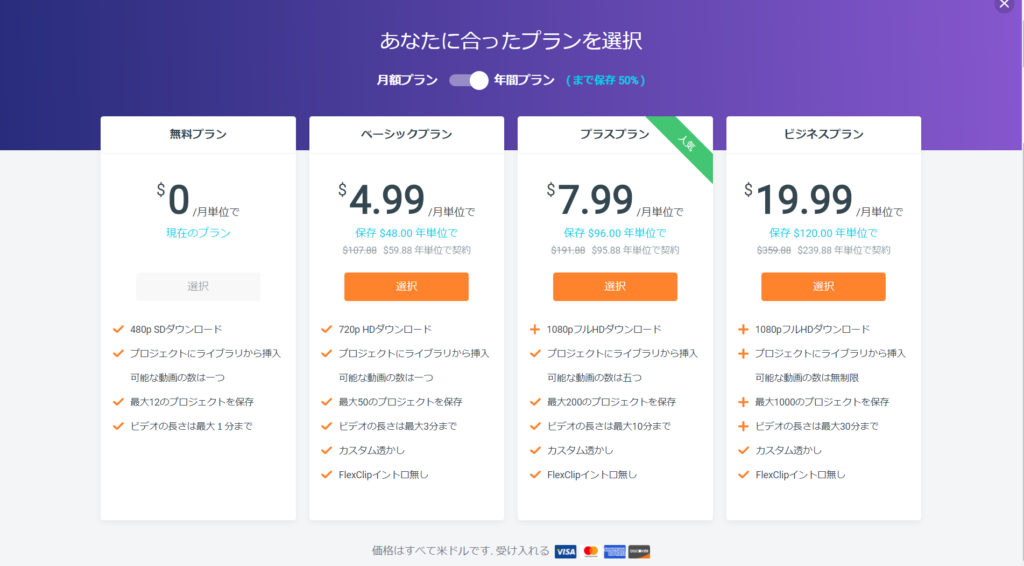This screenshot has width=1024, height=566.
Task: Click the disabled 選択 button in 無料プラン
Action: [198, 287]
